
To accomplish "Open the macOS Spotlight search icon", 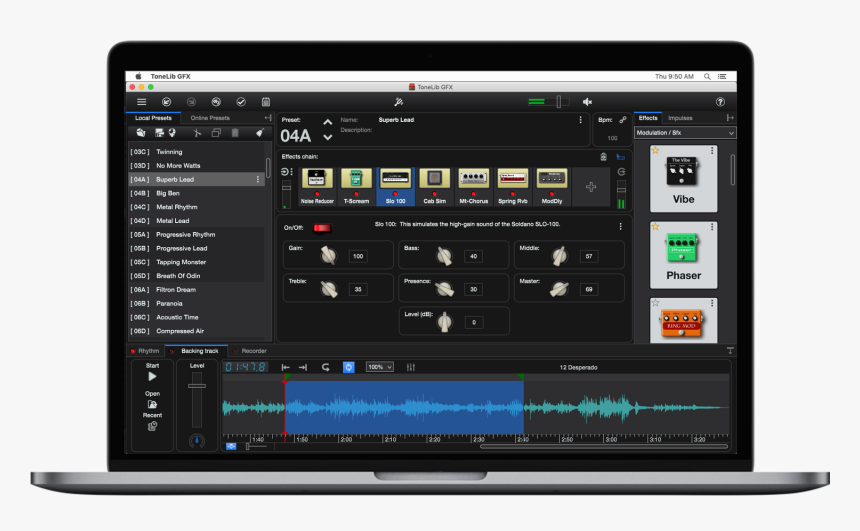I will tap(707, 77).
